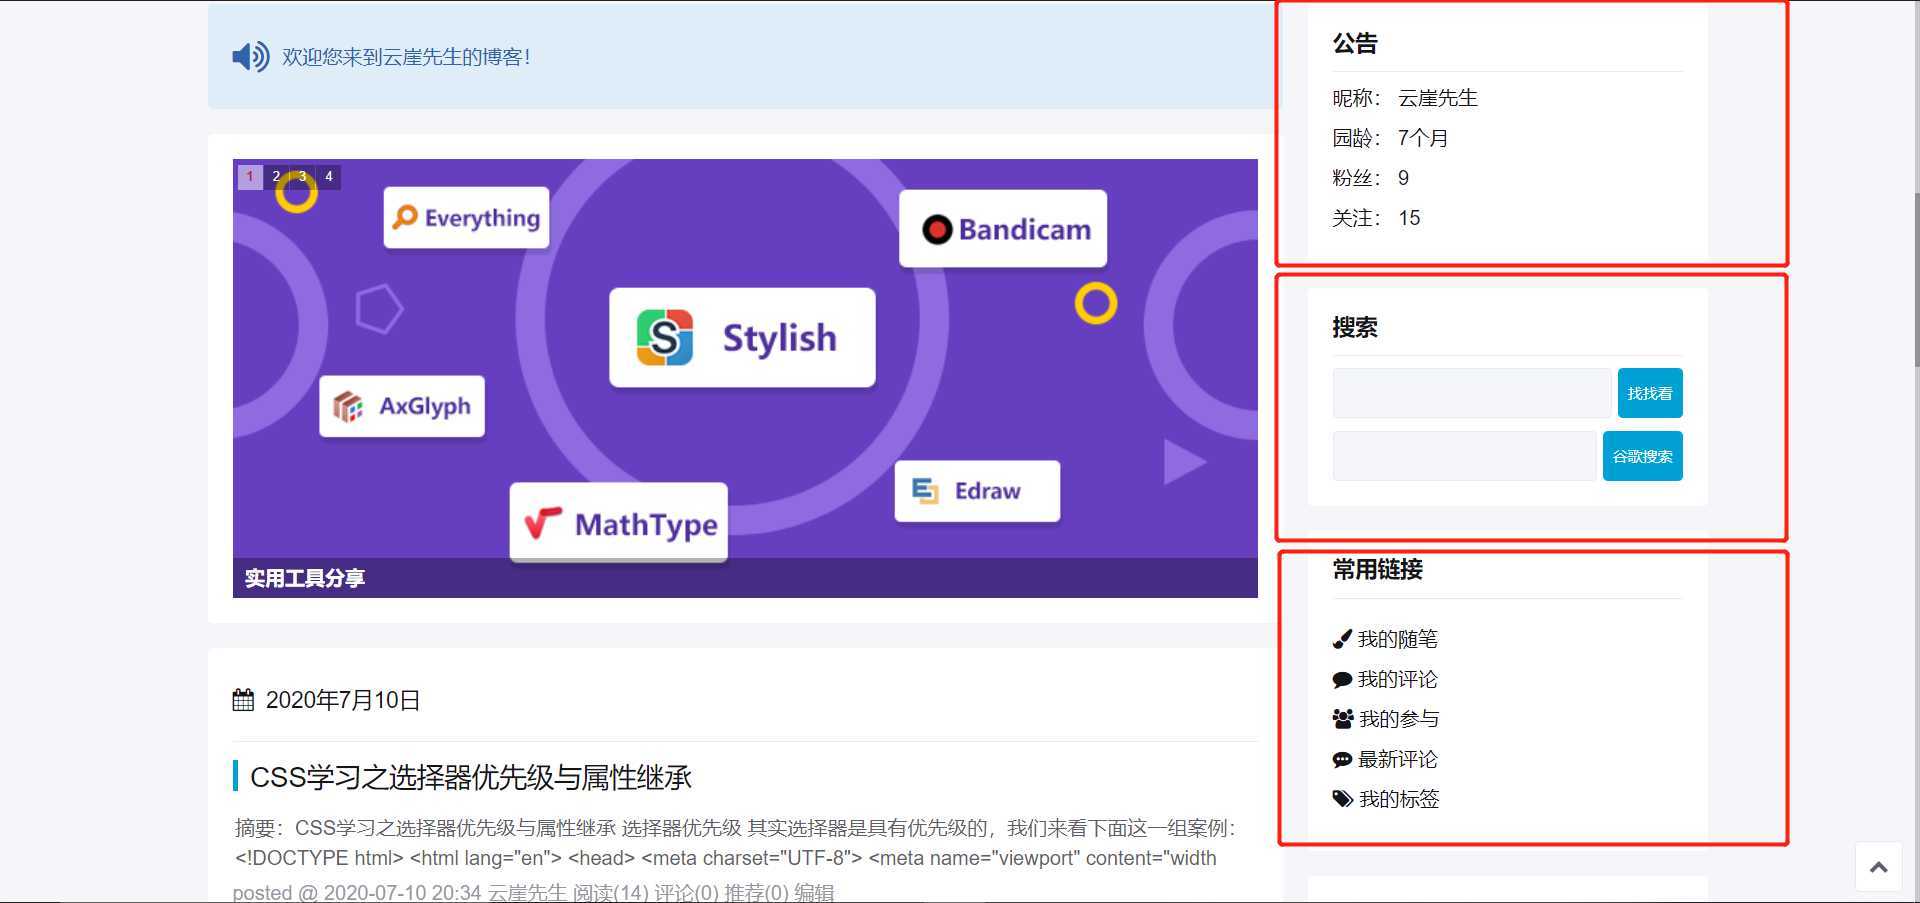The width and height of the screenshot is (1920, 903).
Task: Click the 找找看 search button
Action: pyautogui.click(x=1650, y=393)
